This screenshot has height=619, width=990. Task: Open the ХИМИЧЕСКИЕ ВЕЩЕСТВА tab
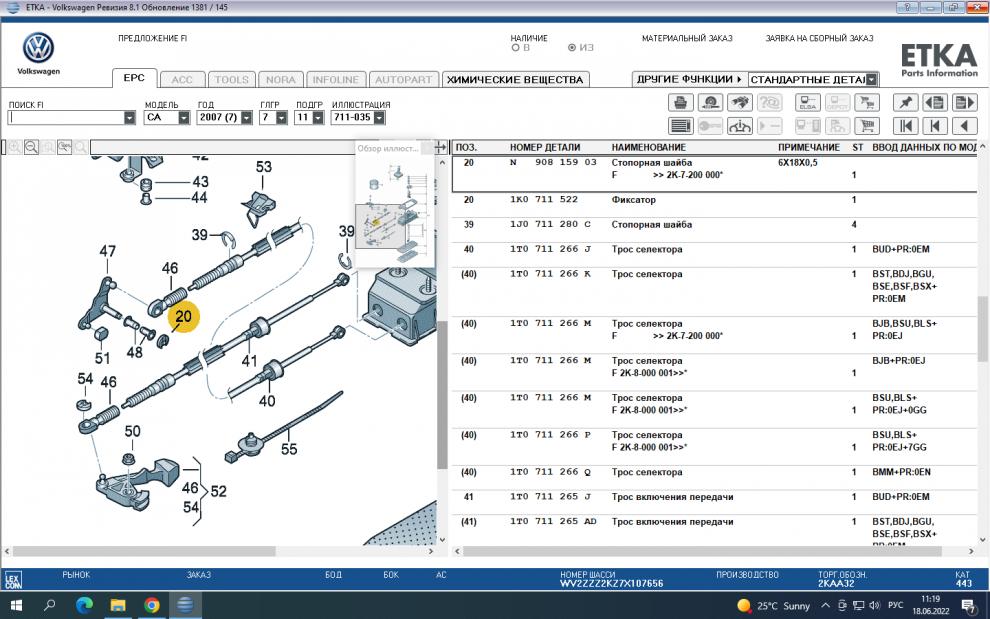(515, 80)
